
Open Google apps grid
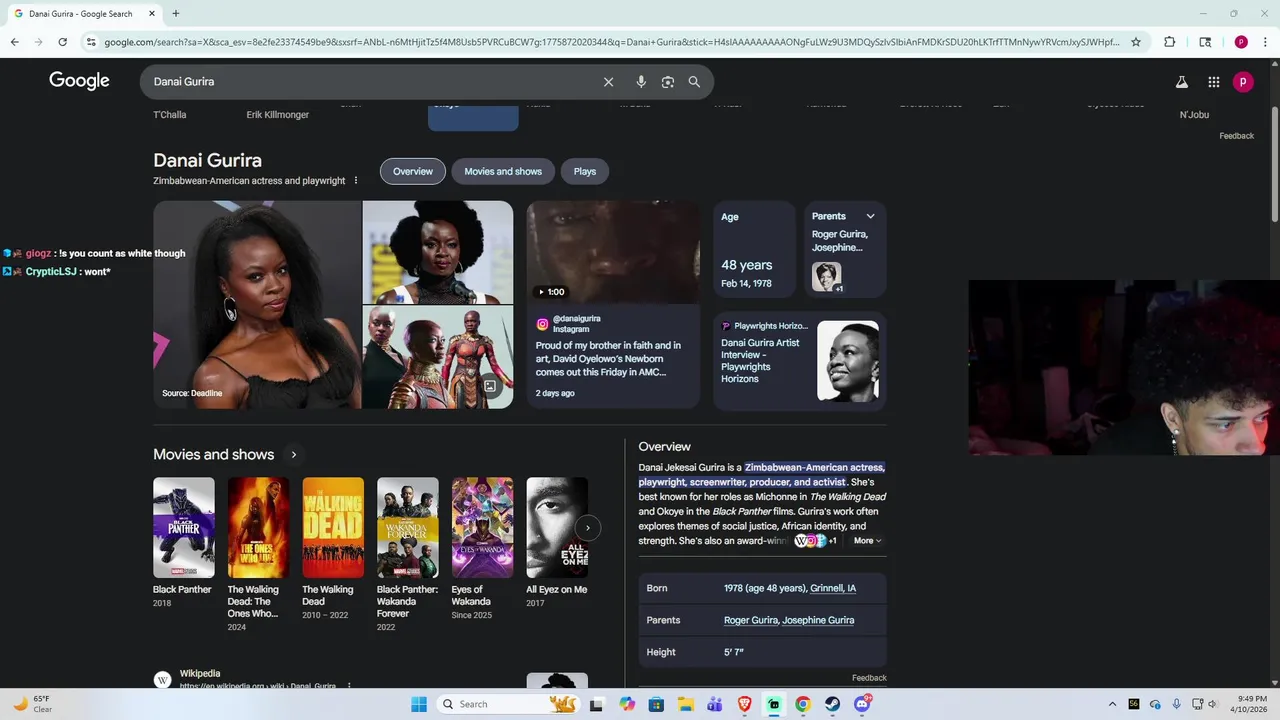(x=1213, y=82)
